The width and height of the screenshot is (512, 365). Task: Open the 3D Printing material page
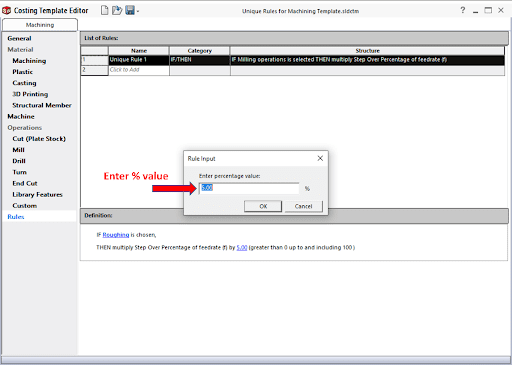(30, 94)
